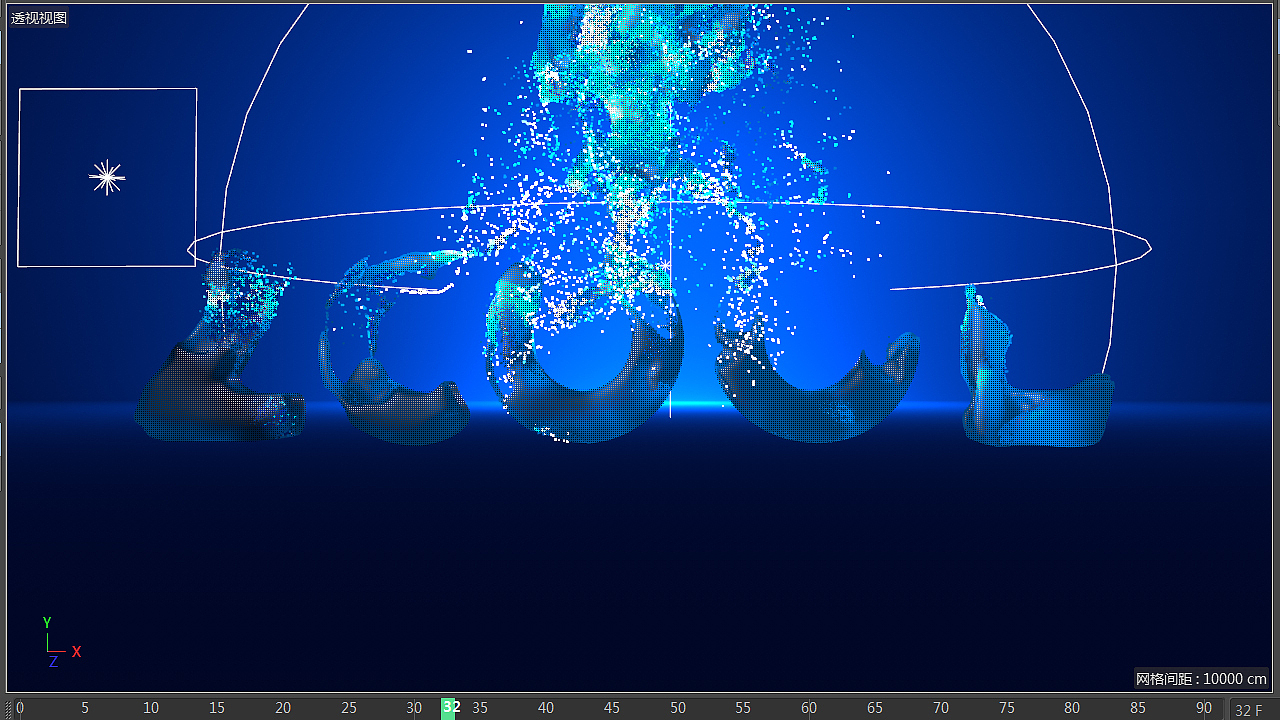Click the 网格间距 : 10000 cm readout
Image resolution: width=1280 pixels, height=720 pixels.
1201,679
